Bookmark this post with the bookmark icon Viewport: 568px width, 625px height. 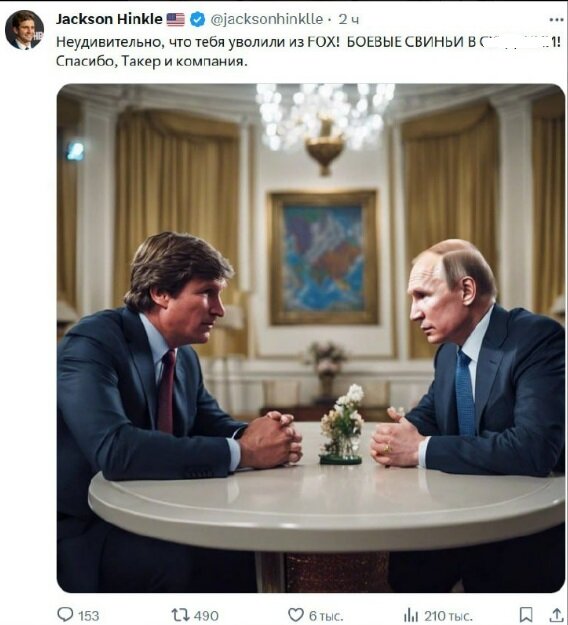pyautogui.click(x=526, y=615)
